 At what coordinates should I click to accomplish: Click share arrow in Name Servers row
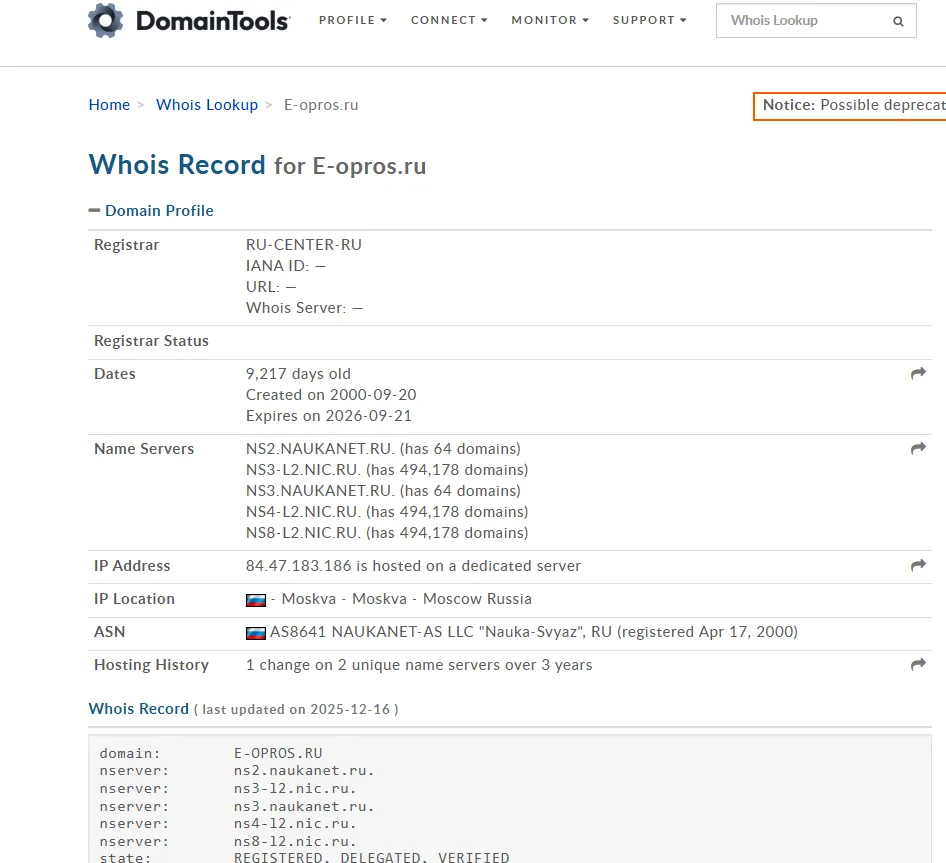918,448
